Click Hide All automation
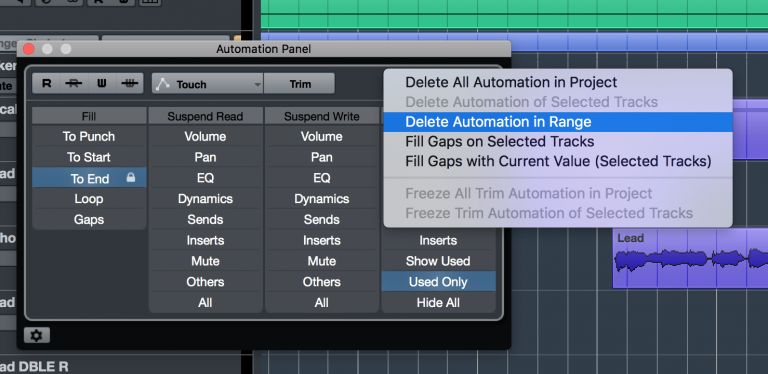This screenshot has width=768, height=374. pos(438,303)
